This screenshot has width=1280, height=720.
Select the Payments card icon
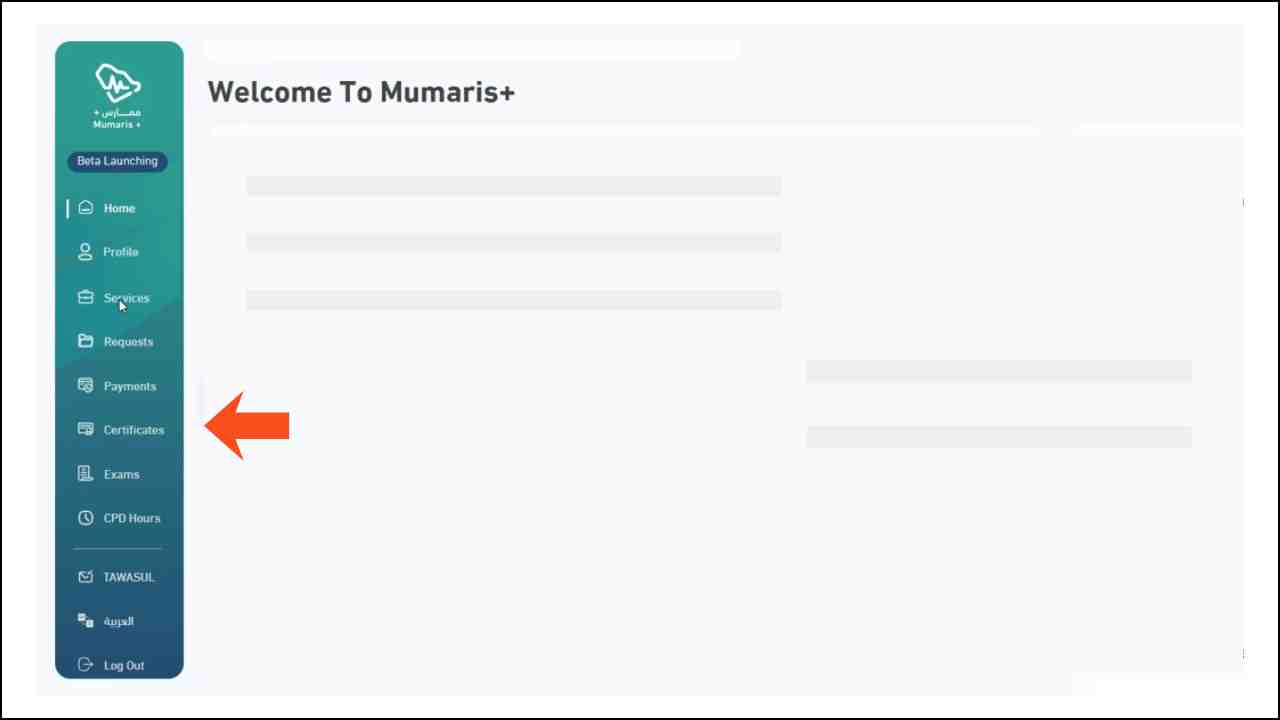85,386
